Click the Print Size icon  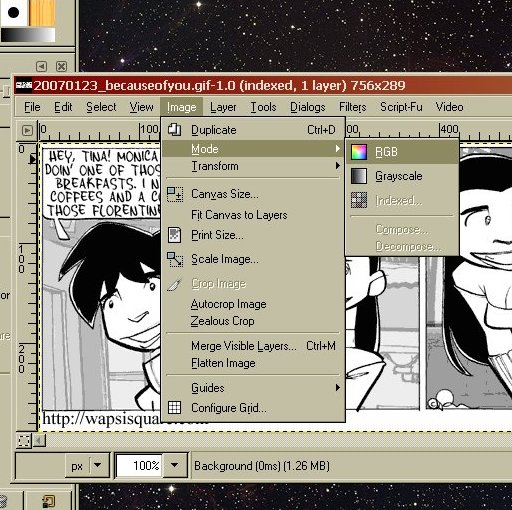pyautogui.click(x=175, y=235)
